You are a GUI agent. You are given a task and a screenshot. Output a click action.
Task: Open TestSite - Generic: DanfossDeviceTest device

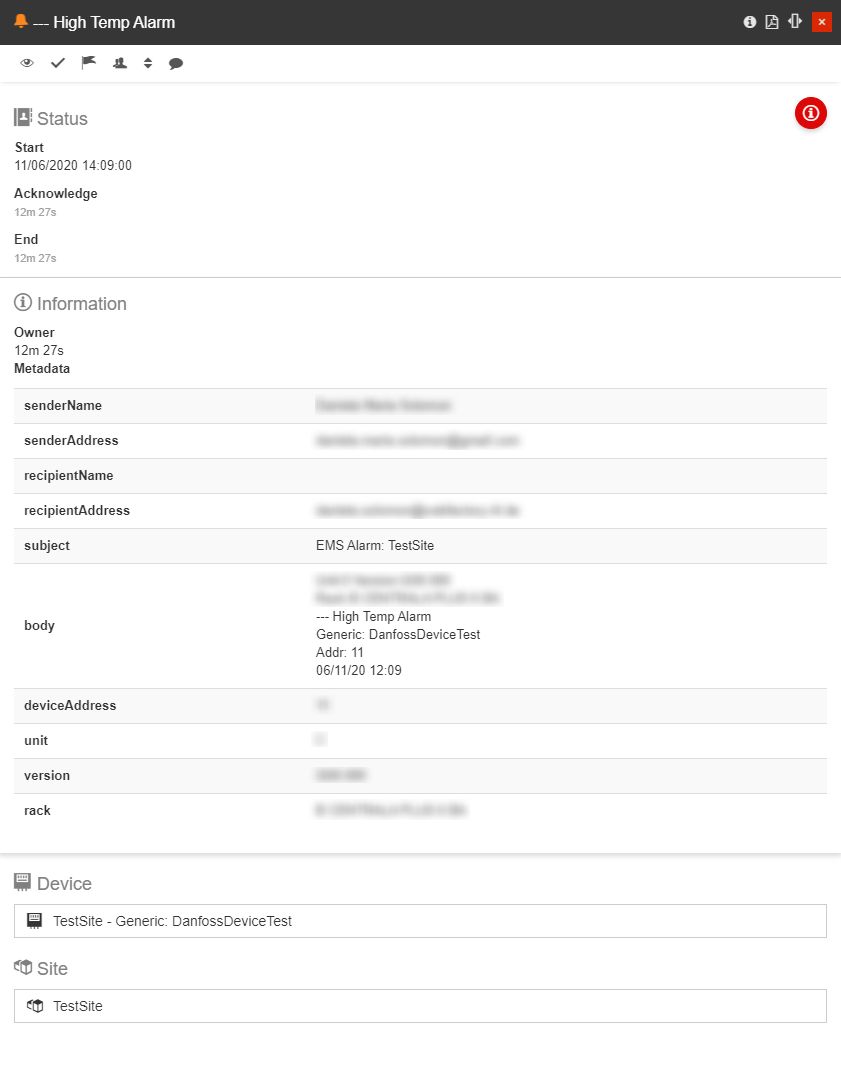point(420,921)
